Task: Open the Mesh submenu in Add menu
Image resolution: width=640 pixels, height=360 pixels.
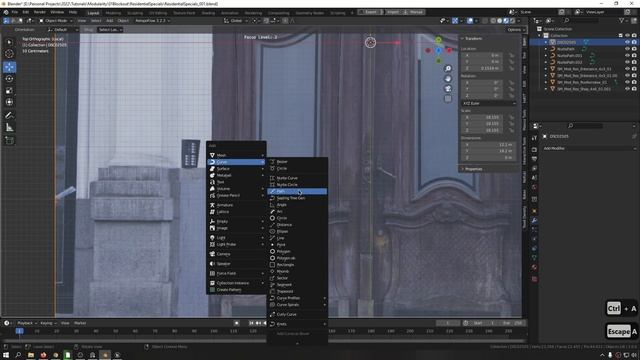Action: pyautogui.click(x=236, y=155)
